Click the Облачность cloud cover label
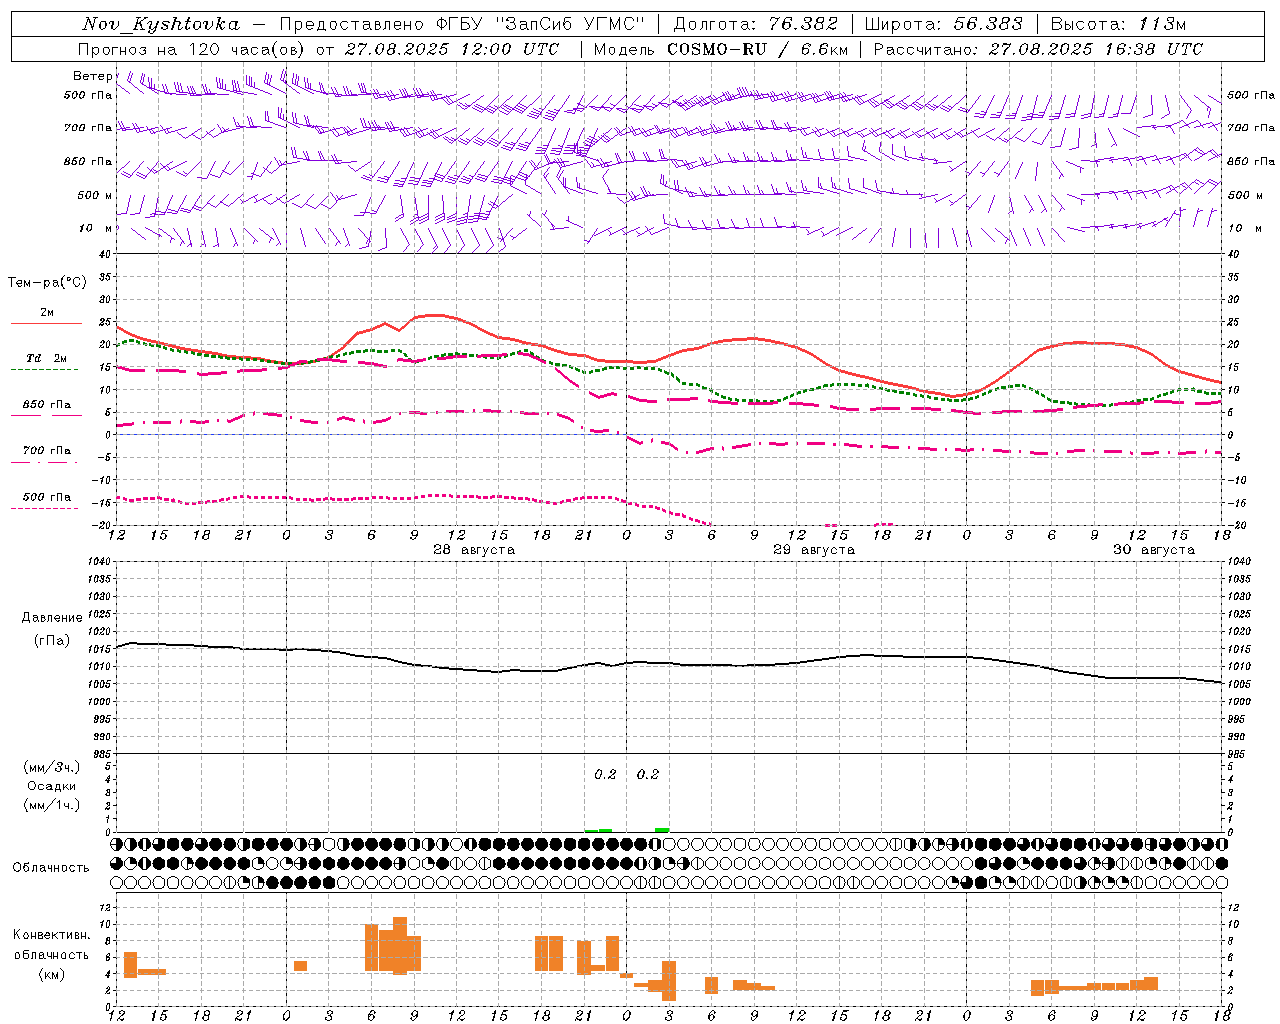This screenshot has height=1024, width=1280. (51, 867)
